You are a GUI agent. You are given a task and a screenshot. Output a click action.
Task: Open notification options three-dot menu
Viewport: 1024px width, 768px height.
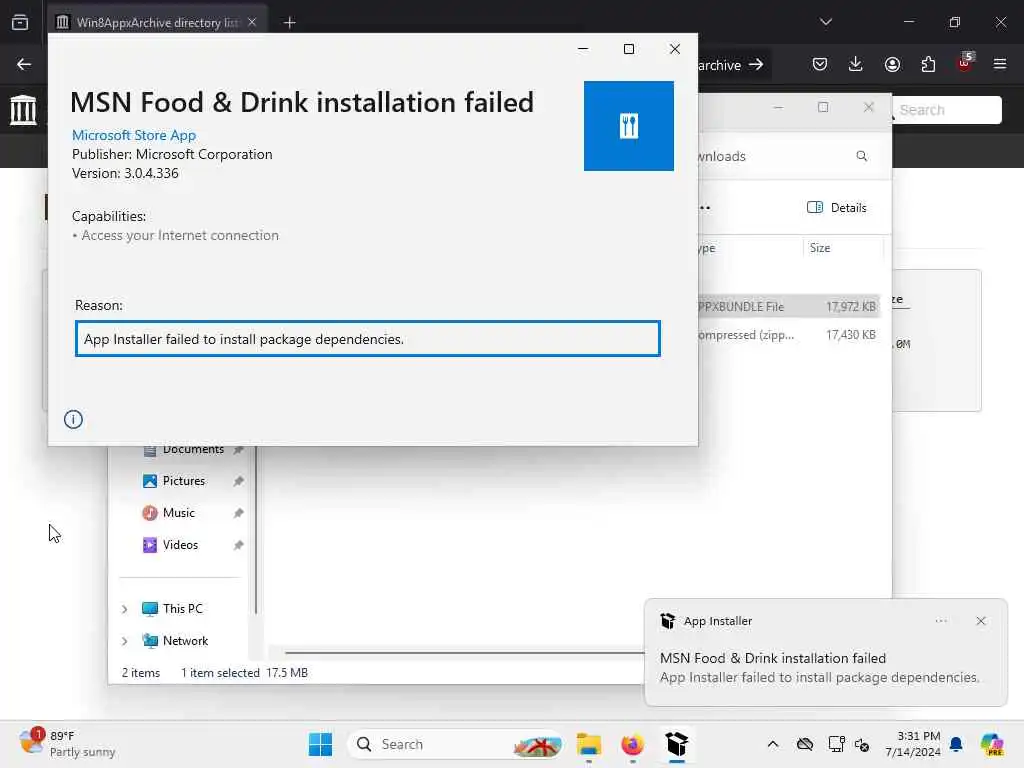tap(940, 621)
